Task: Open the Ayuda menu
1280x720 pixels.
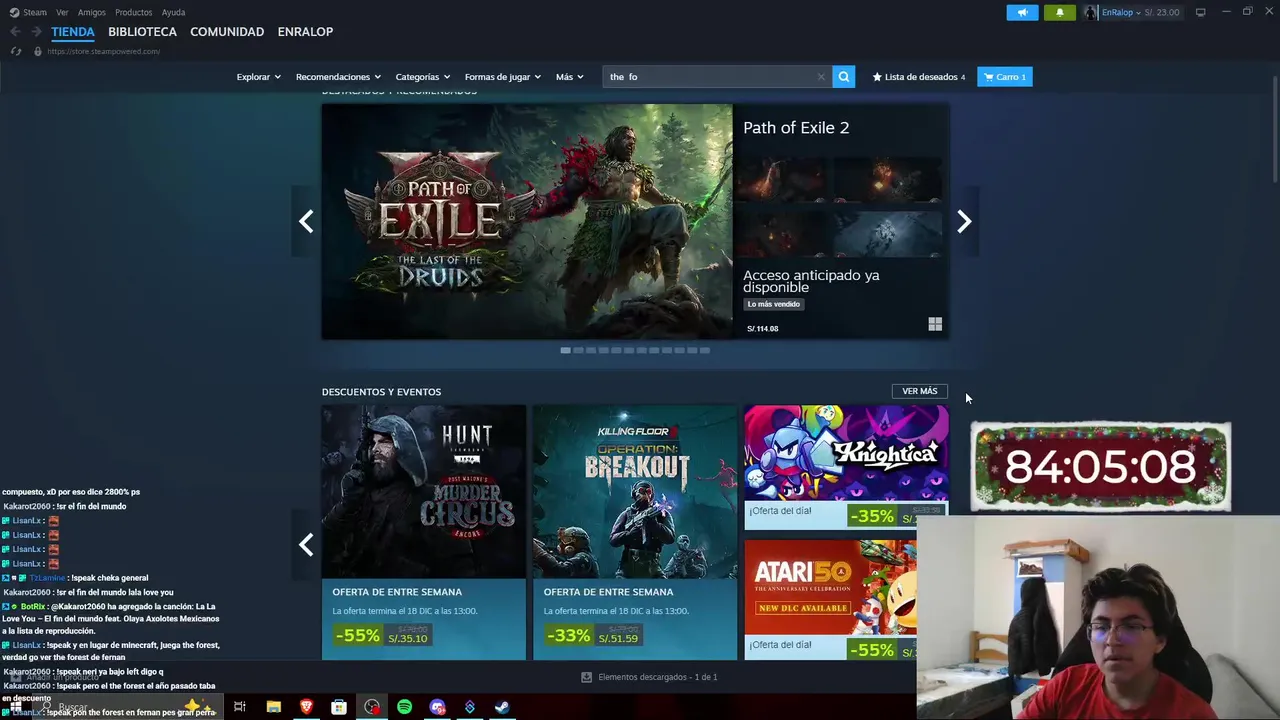Action: (x=173, y=12)
